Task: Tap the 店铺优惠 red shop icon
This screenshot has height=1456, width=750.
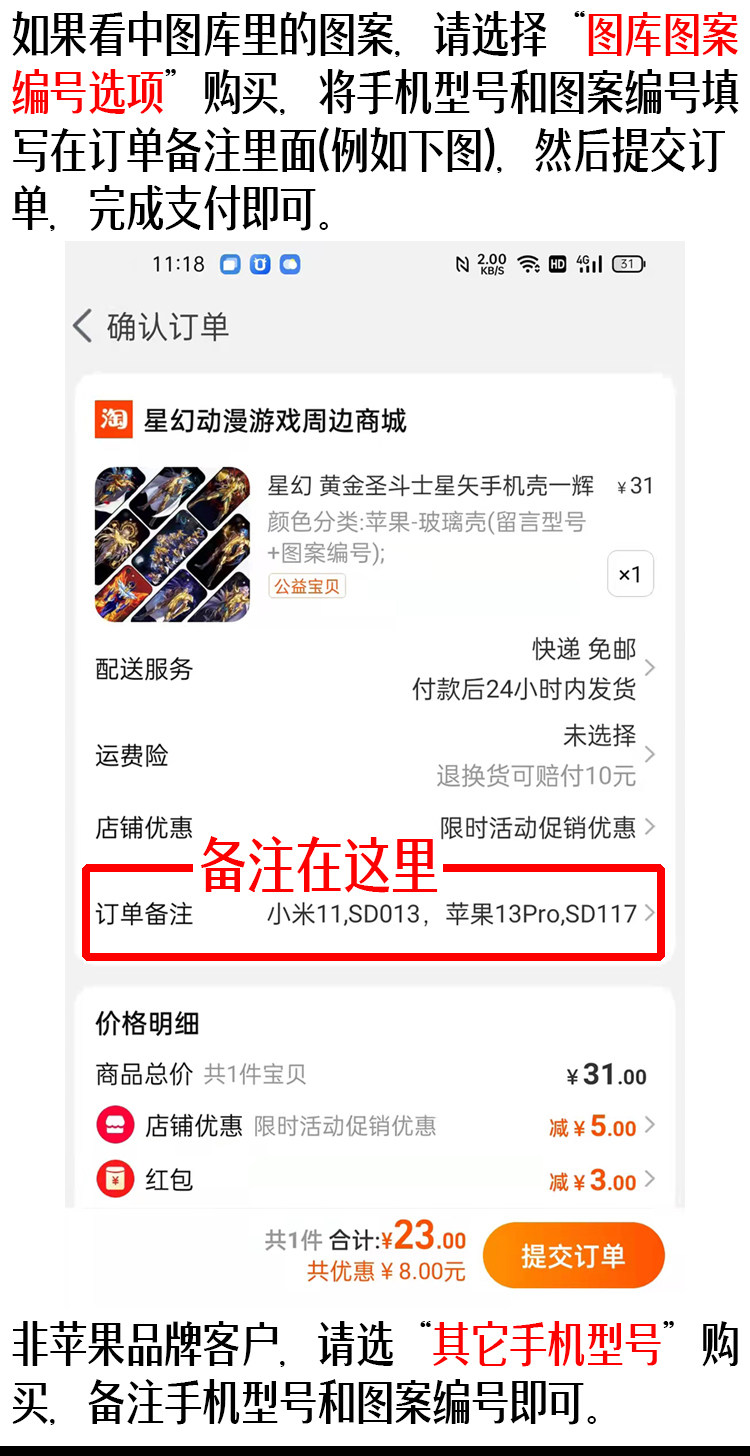Action: (115, 1126)
